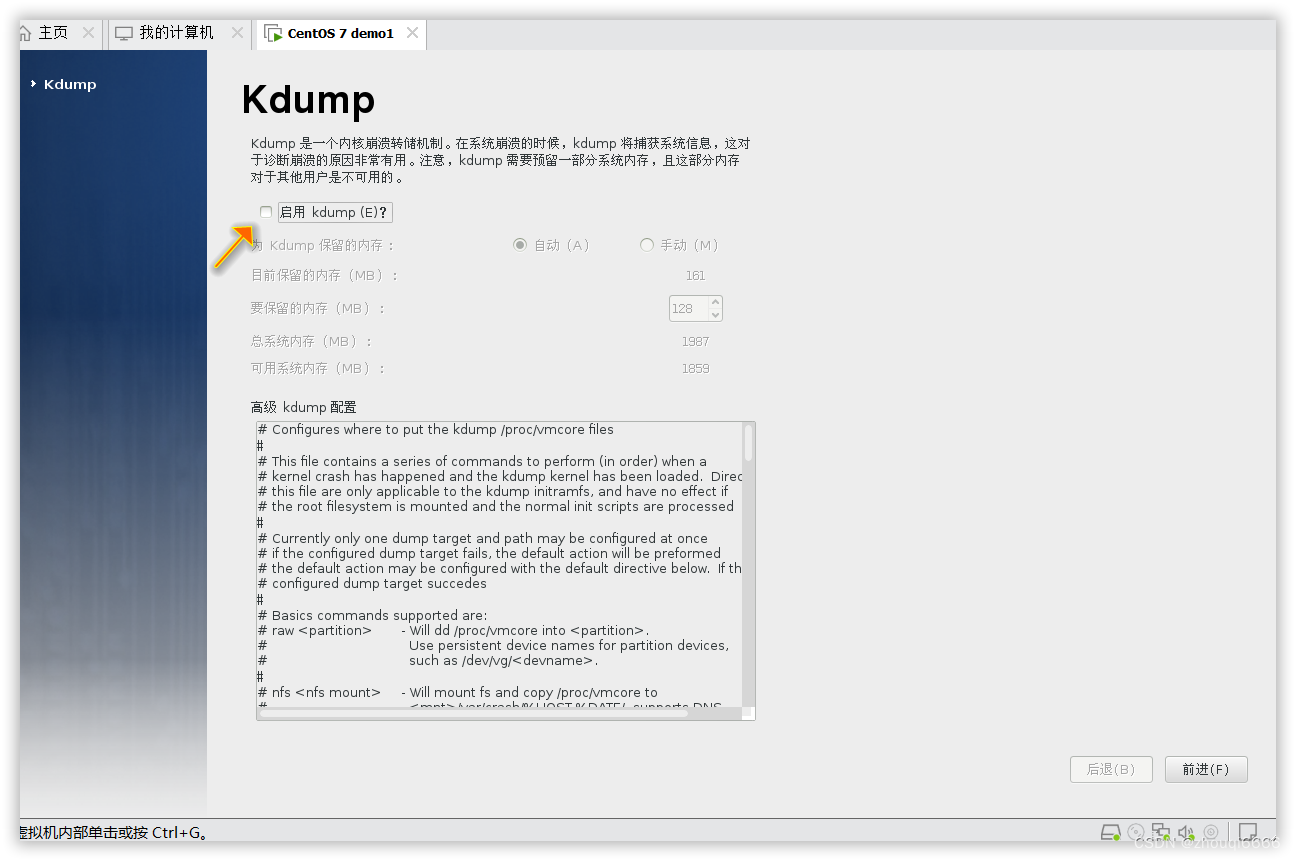Click the '# Basics commands supported are:' line
Image resolution: width=1296 pixels, height=861 pixels.
pos(372,615)
